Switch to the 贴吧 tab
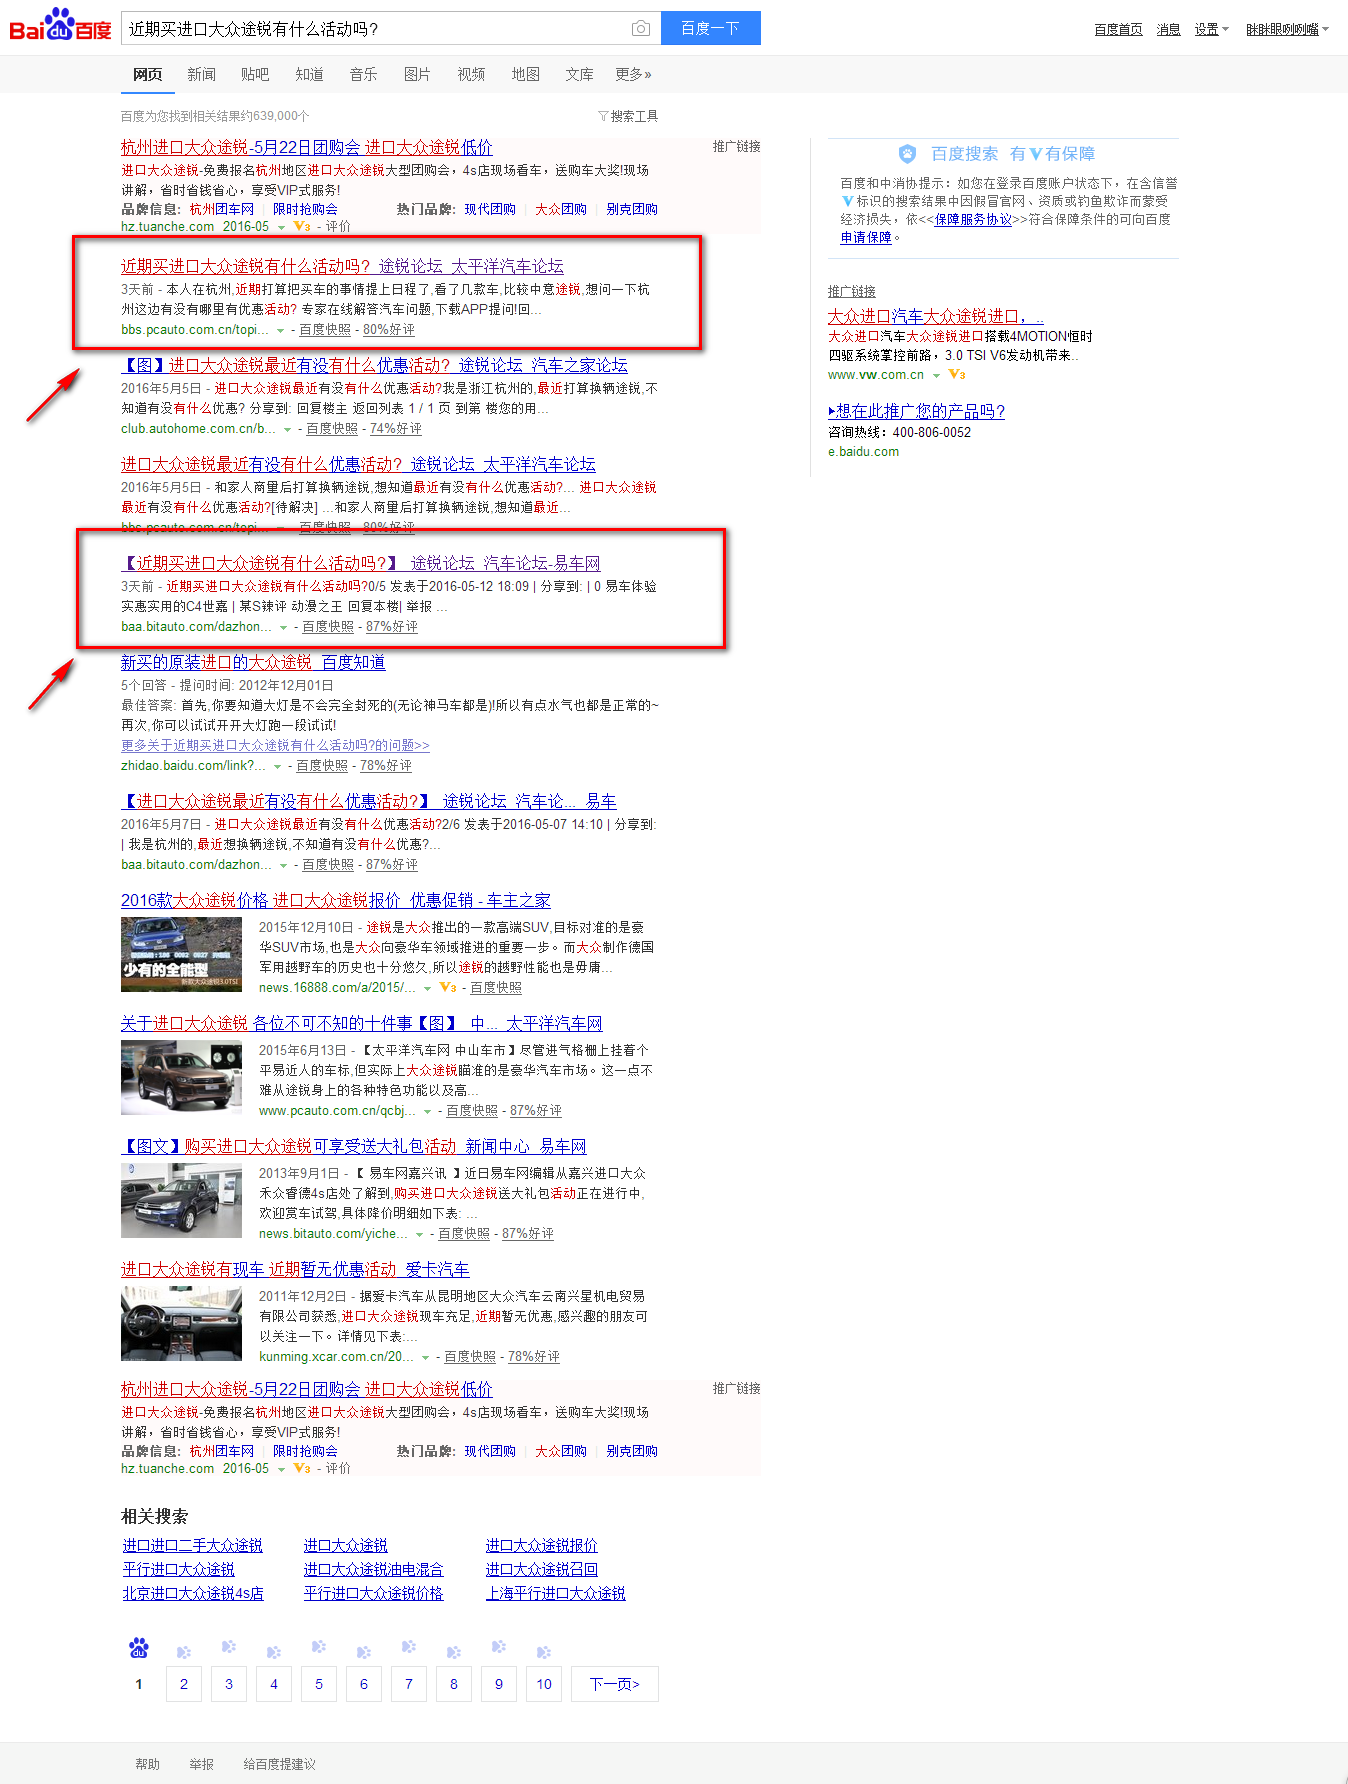 pos(255,74)
